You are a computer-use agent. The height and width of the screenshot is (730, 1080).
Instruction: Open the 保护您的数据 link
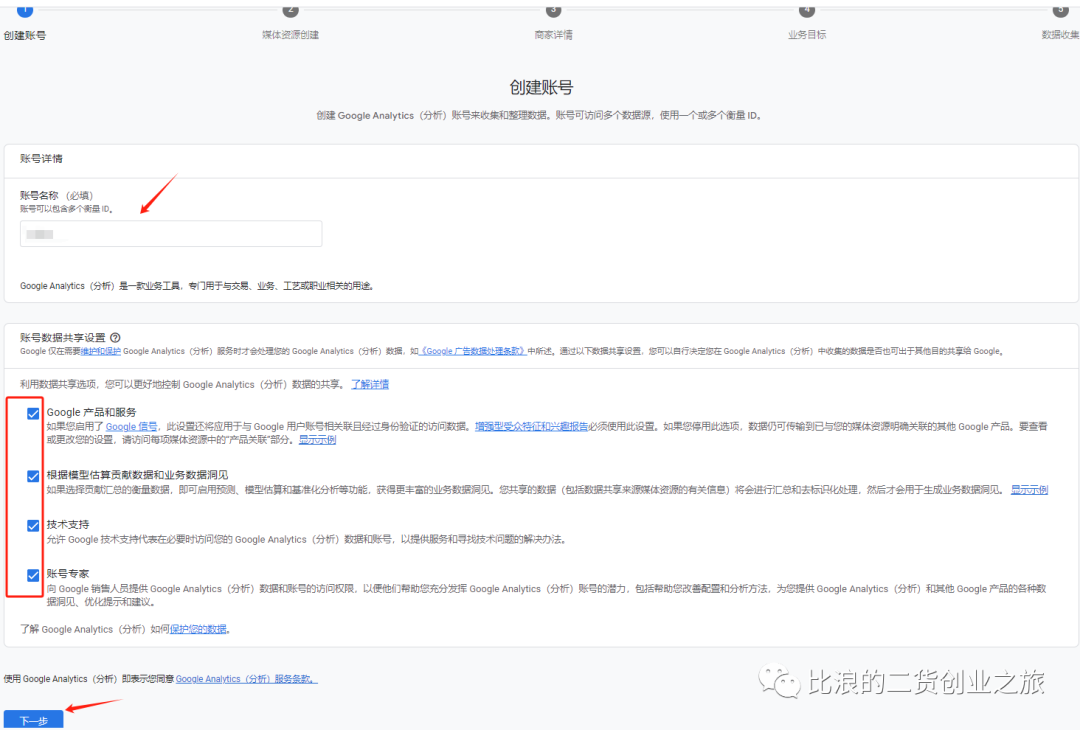(x=198, y=629)
